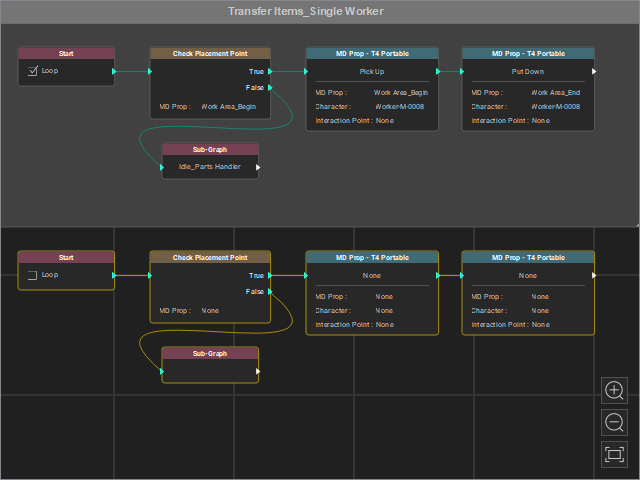The height and width of the screenshot is (480, 640).
Task: Click output port of Idle_Parts Handler sub-graph
Action: [258, 167]
